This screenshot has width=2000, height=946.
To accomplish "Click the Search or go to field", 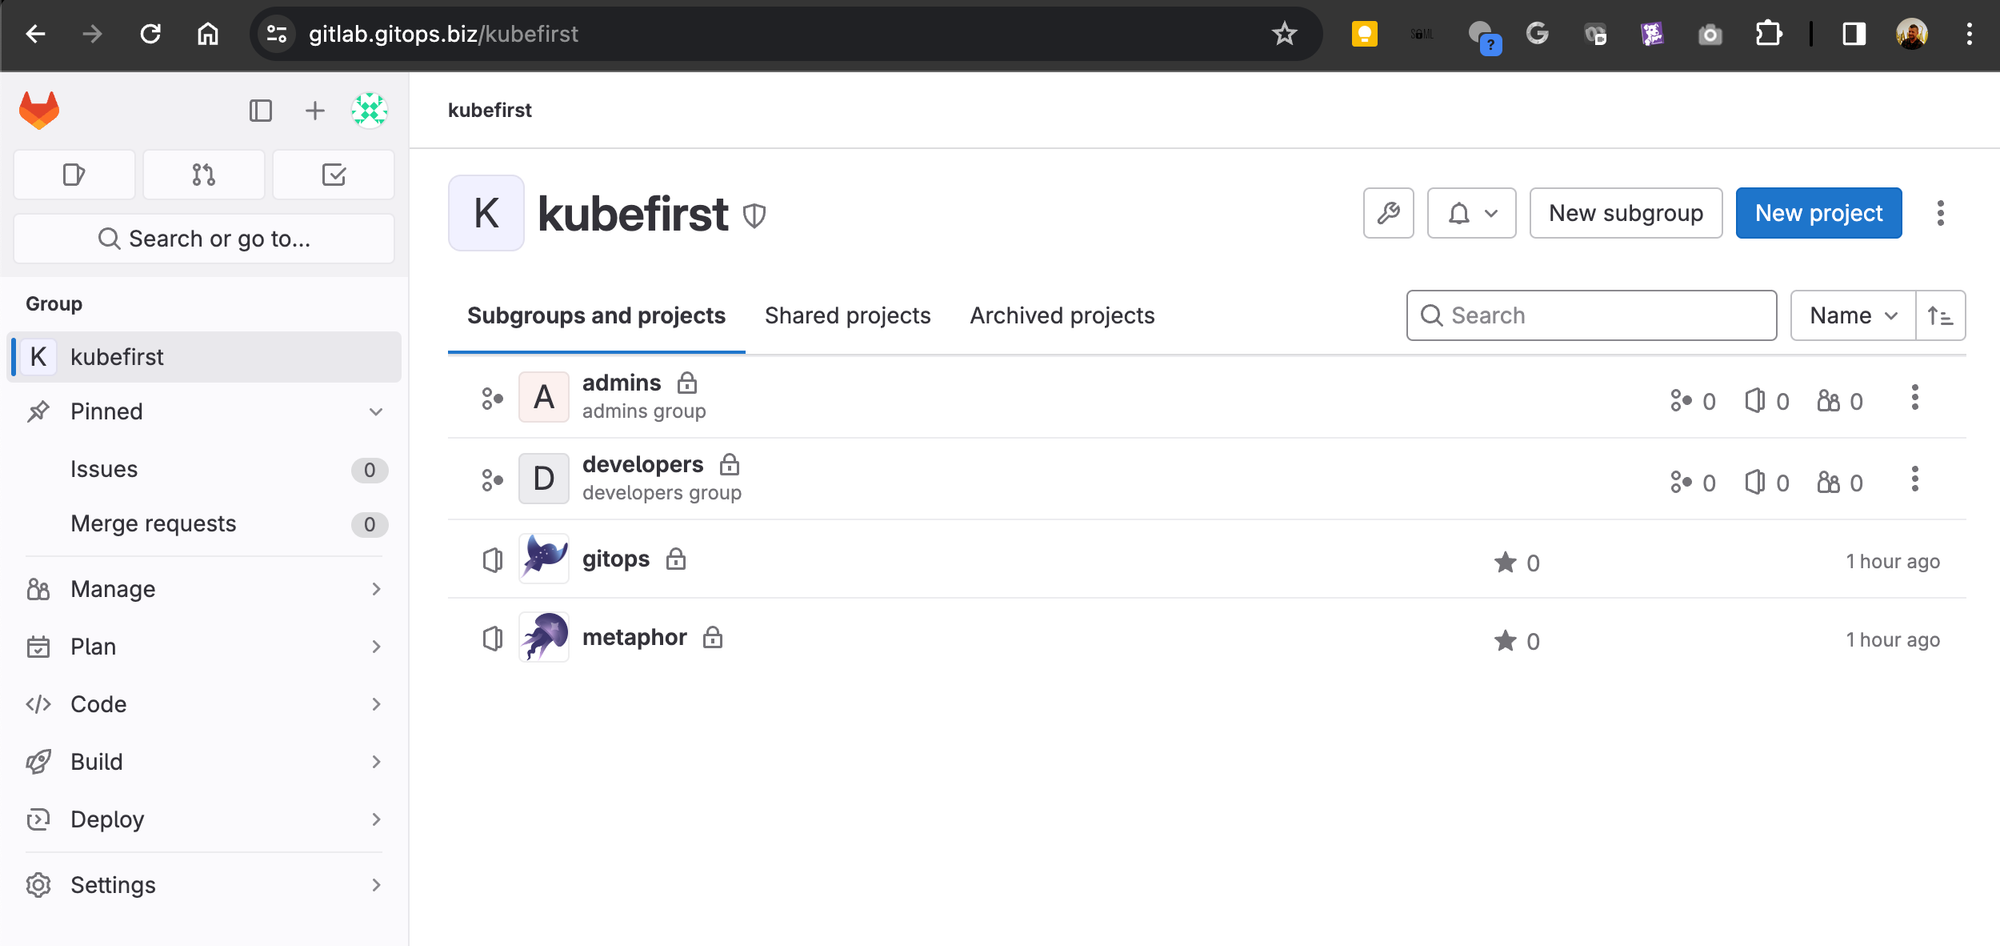I will [204, 239].
